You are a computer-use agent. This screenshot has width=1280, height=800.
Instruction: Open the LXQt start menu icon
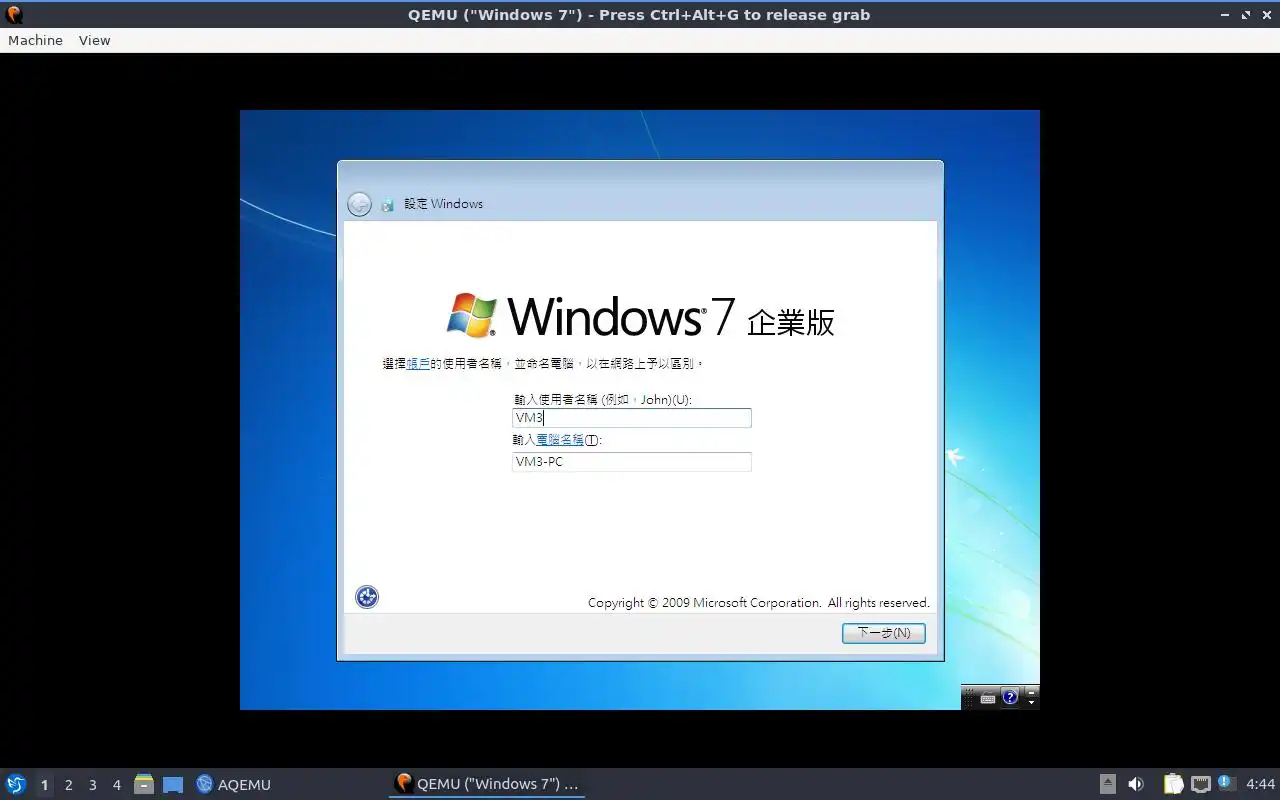tap(16, 784)
